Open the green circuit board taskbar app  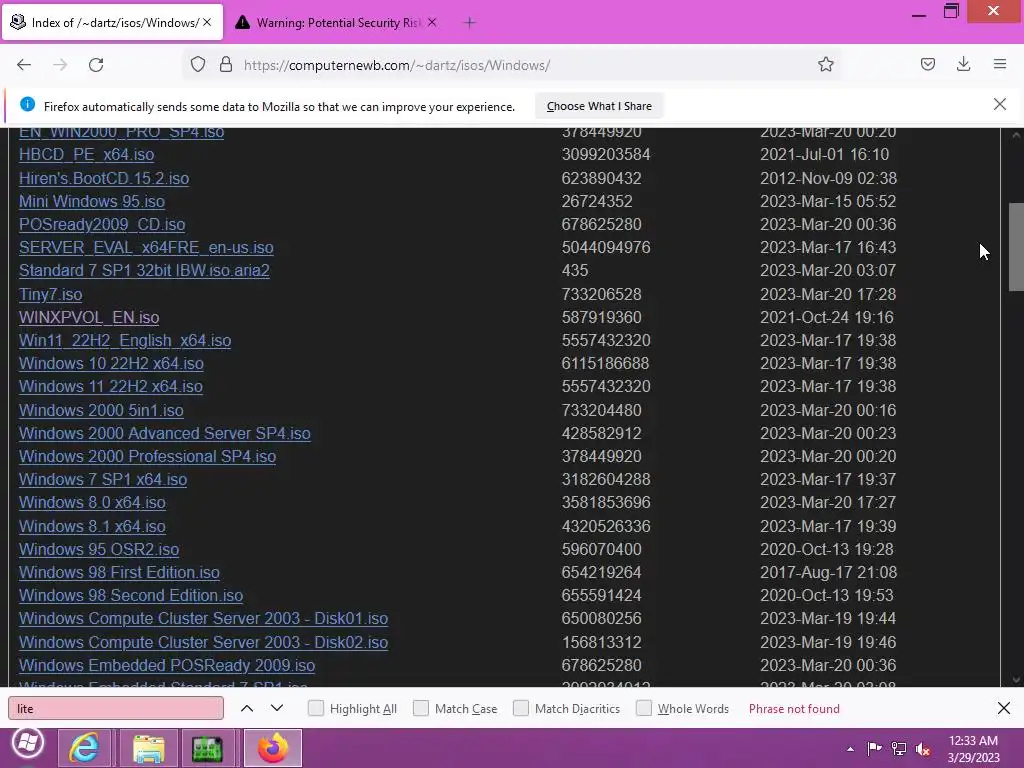pos(207,748)
